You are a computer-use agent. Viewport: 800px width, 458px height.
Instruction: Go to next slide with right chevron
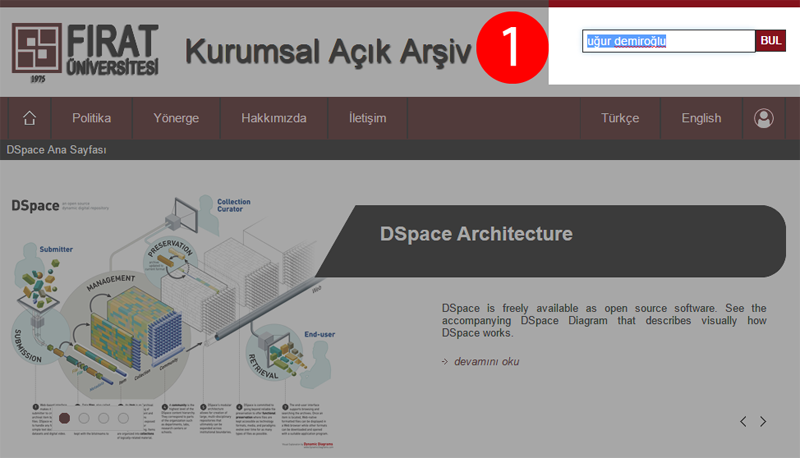coord(763,421)
